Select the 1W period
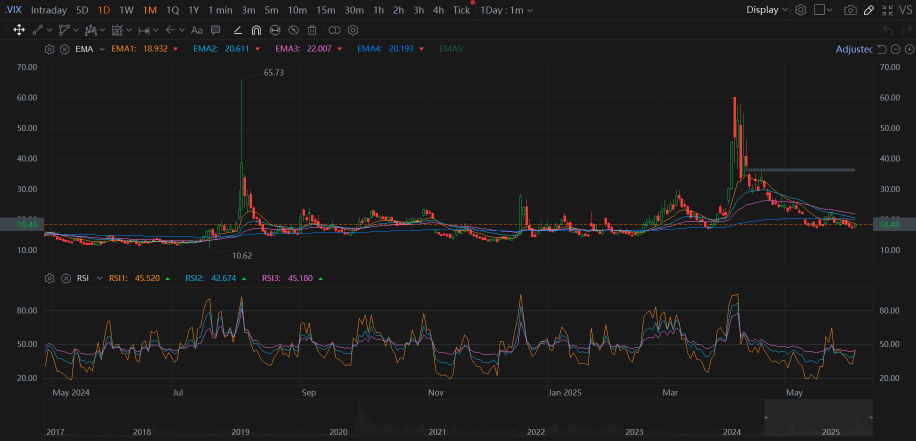The width and height of the screenshot is (916, 441). (126, 10)
